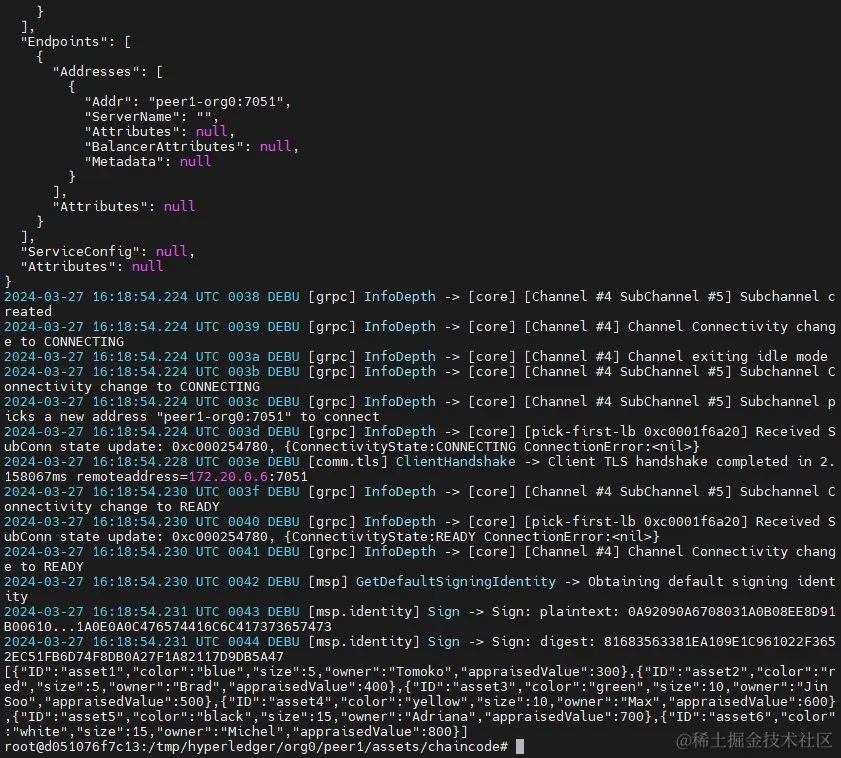The image size is (841, 758).
Task: Click log sequence number 003b
Action: pos(244,372)
